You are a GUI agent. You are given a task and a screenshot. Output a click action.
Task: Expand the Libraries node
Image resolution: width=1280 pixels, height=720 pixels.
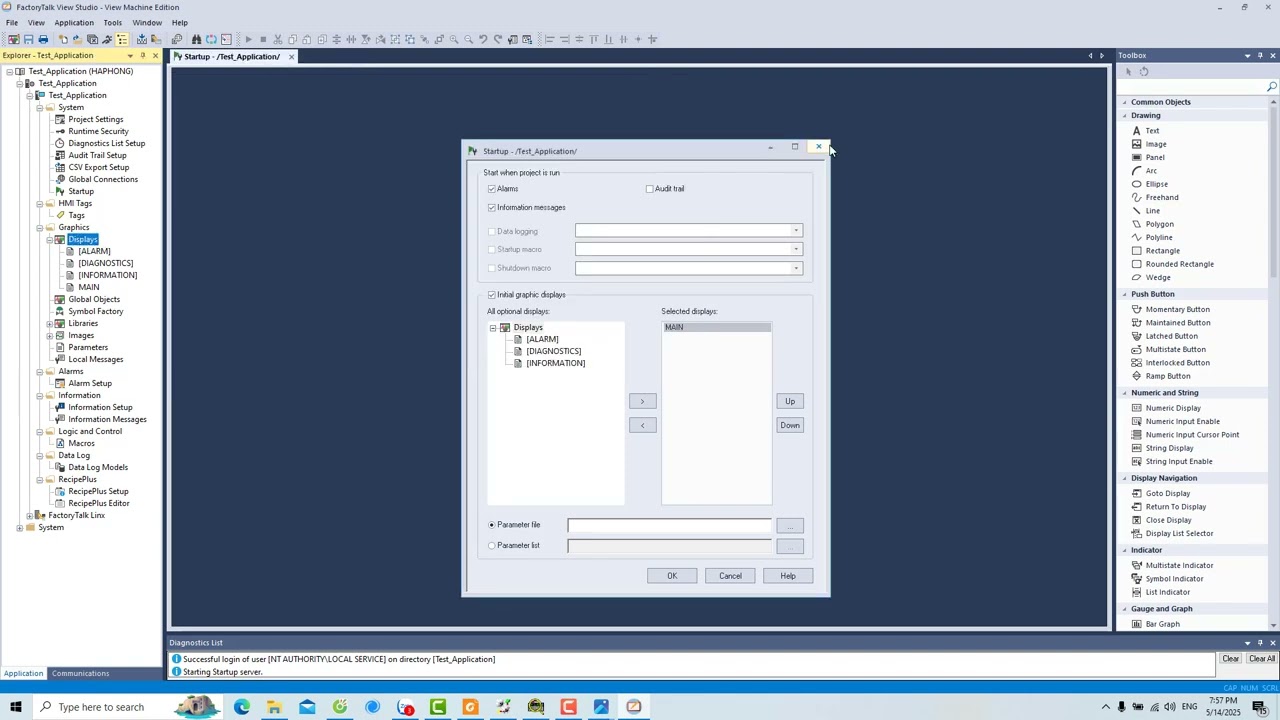point(49,323)
